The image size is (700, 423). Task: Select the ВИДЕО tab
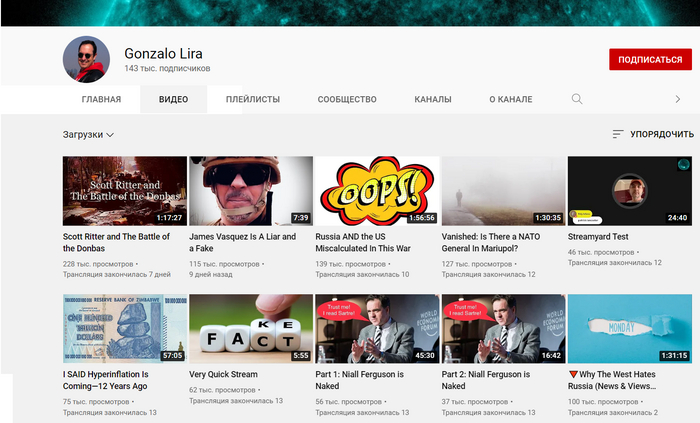click(173, 99)
